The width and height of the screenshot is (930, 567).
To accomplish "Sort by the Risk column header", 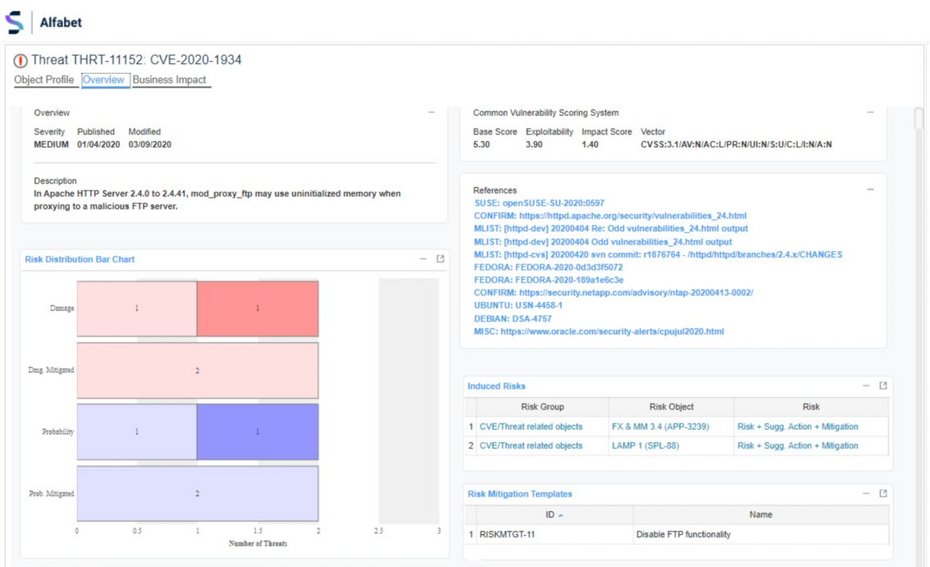I will 811,407.
